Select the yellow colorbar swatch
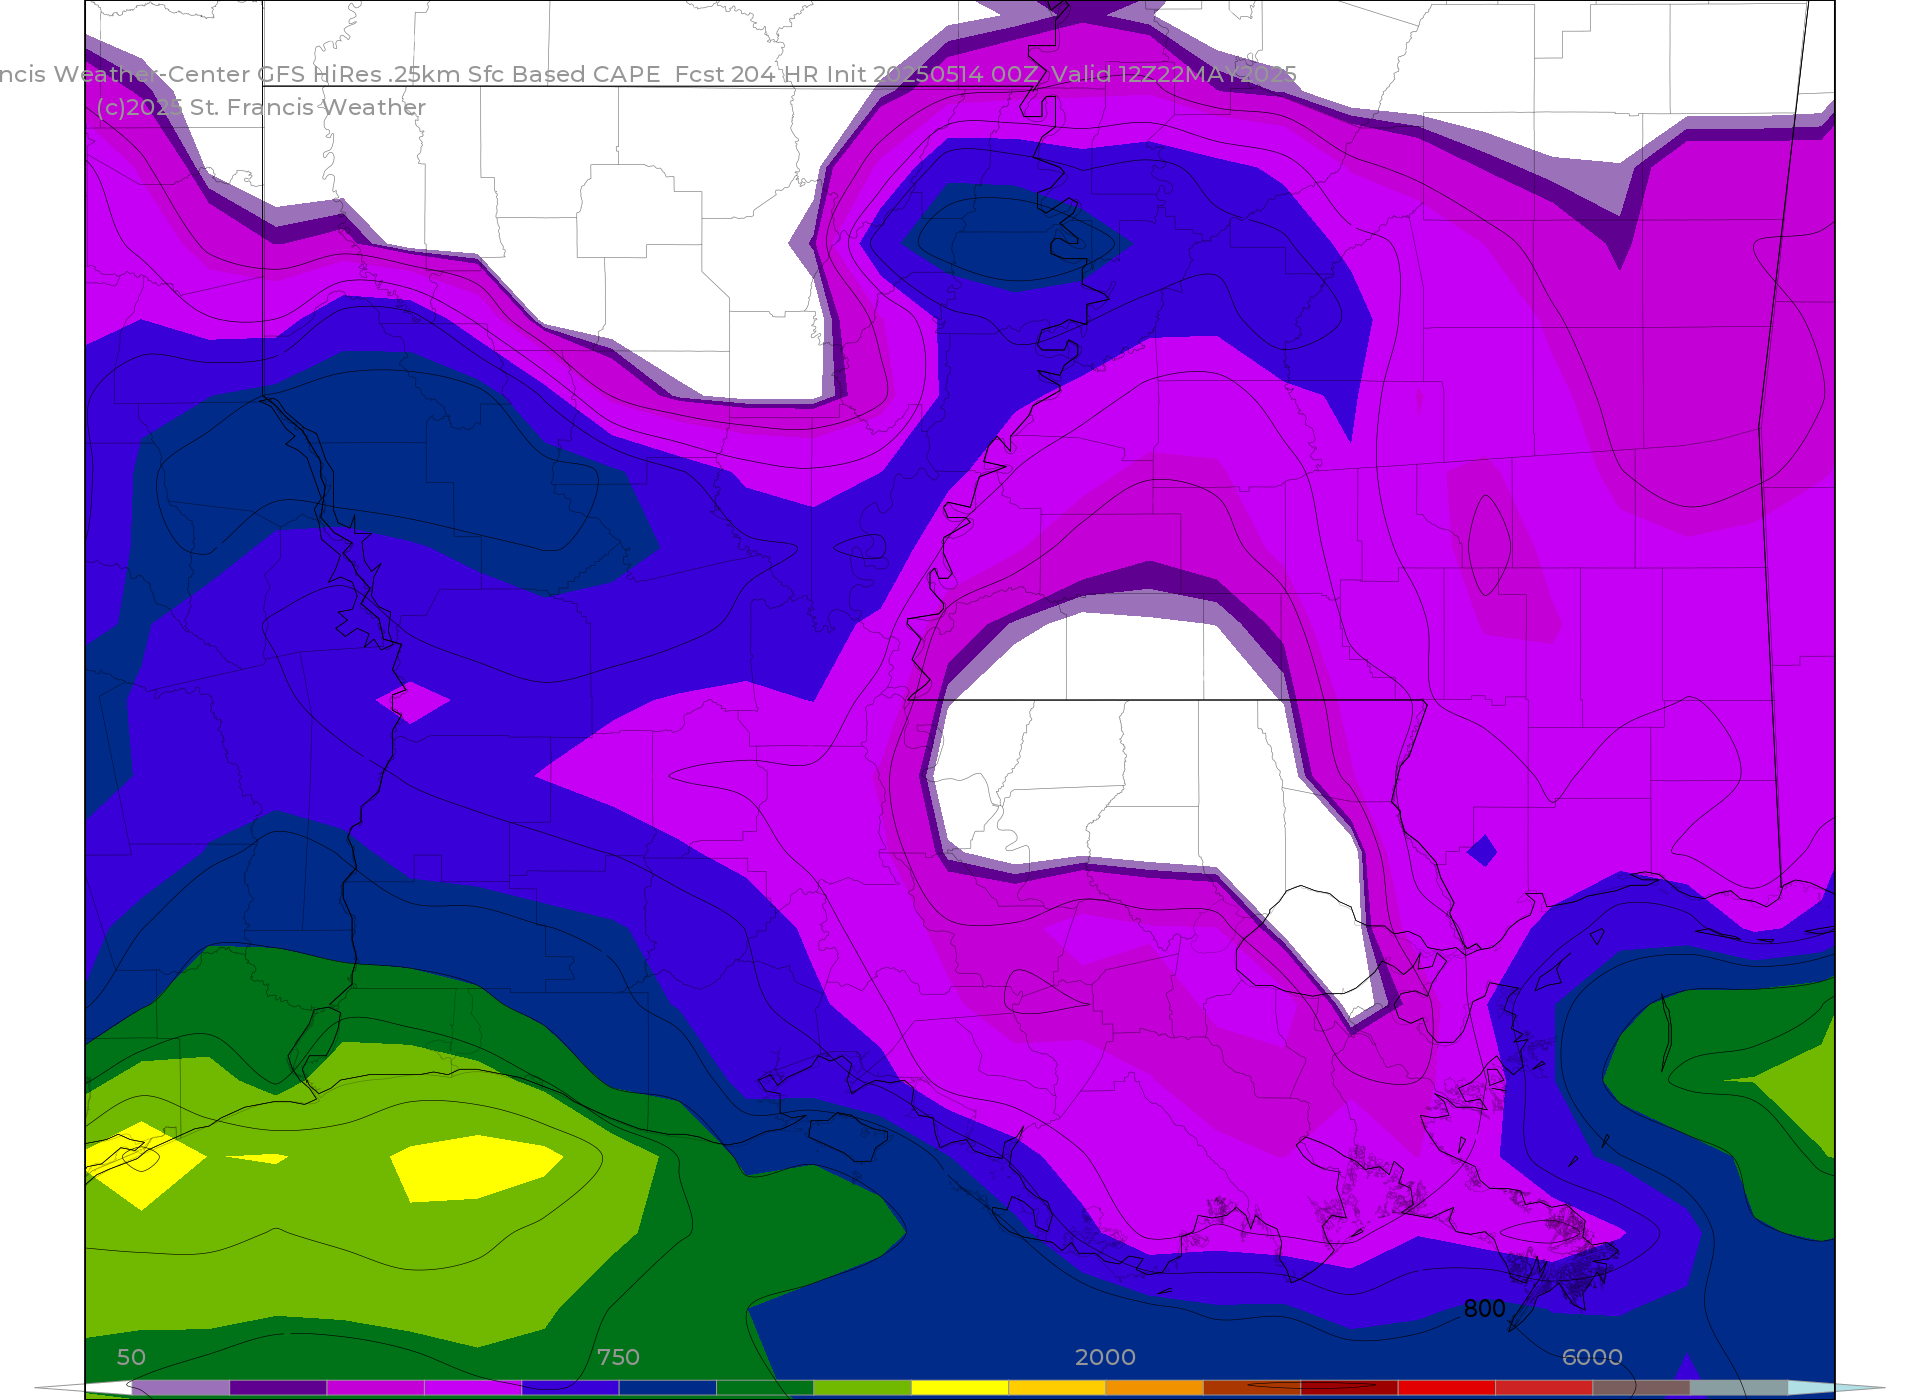1920x1400 pixels. point(960,1388)
